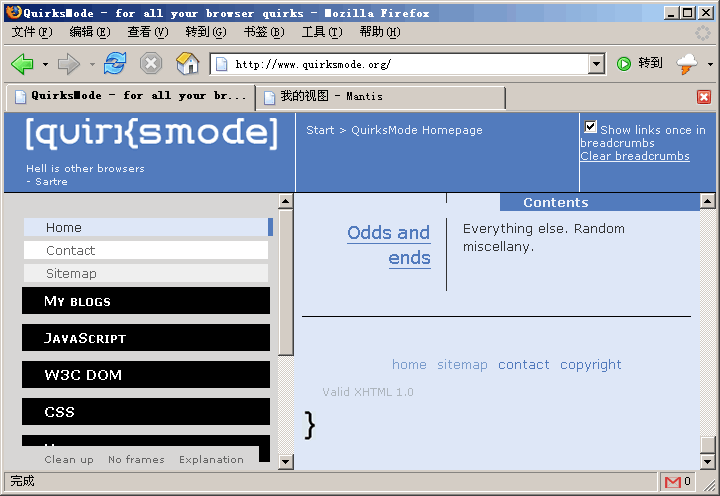Image resolution: width=720 pixels, height=496 pixels.
Task: Open the 书签(B) menu
Action: pos(264,32)
